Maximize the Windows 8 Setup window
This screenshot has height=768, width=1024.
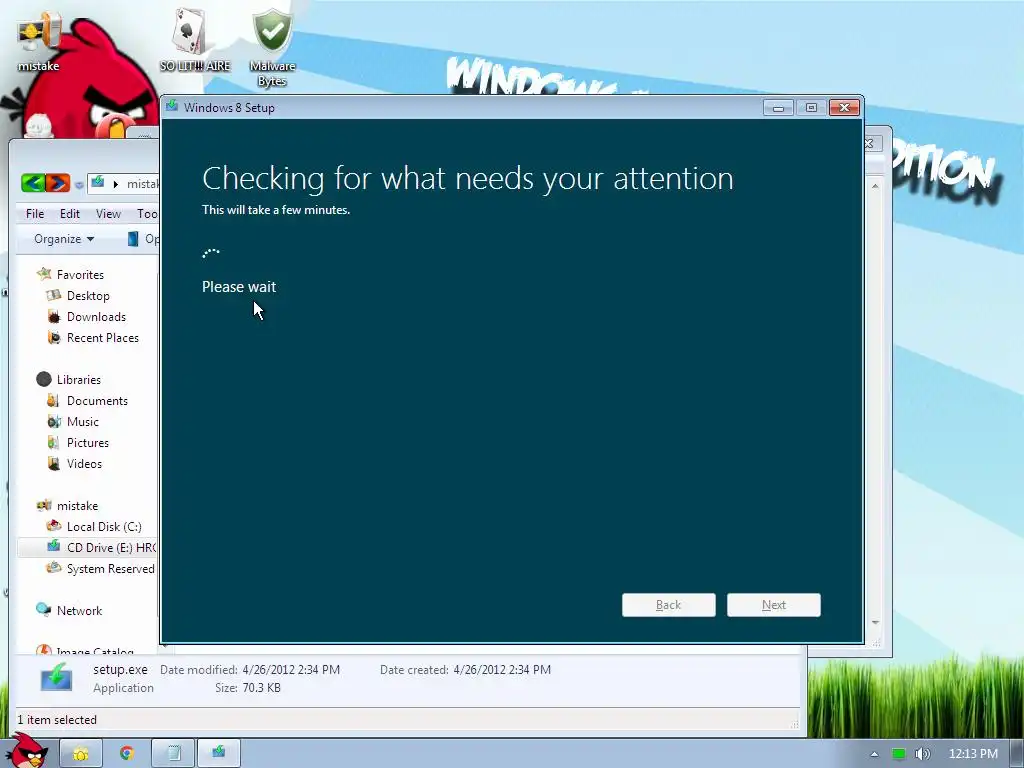[810, 107]
